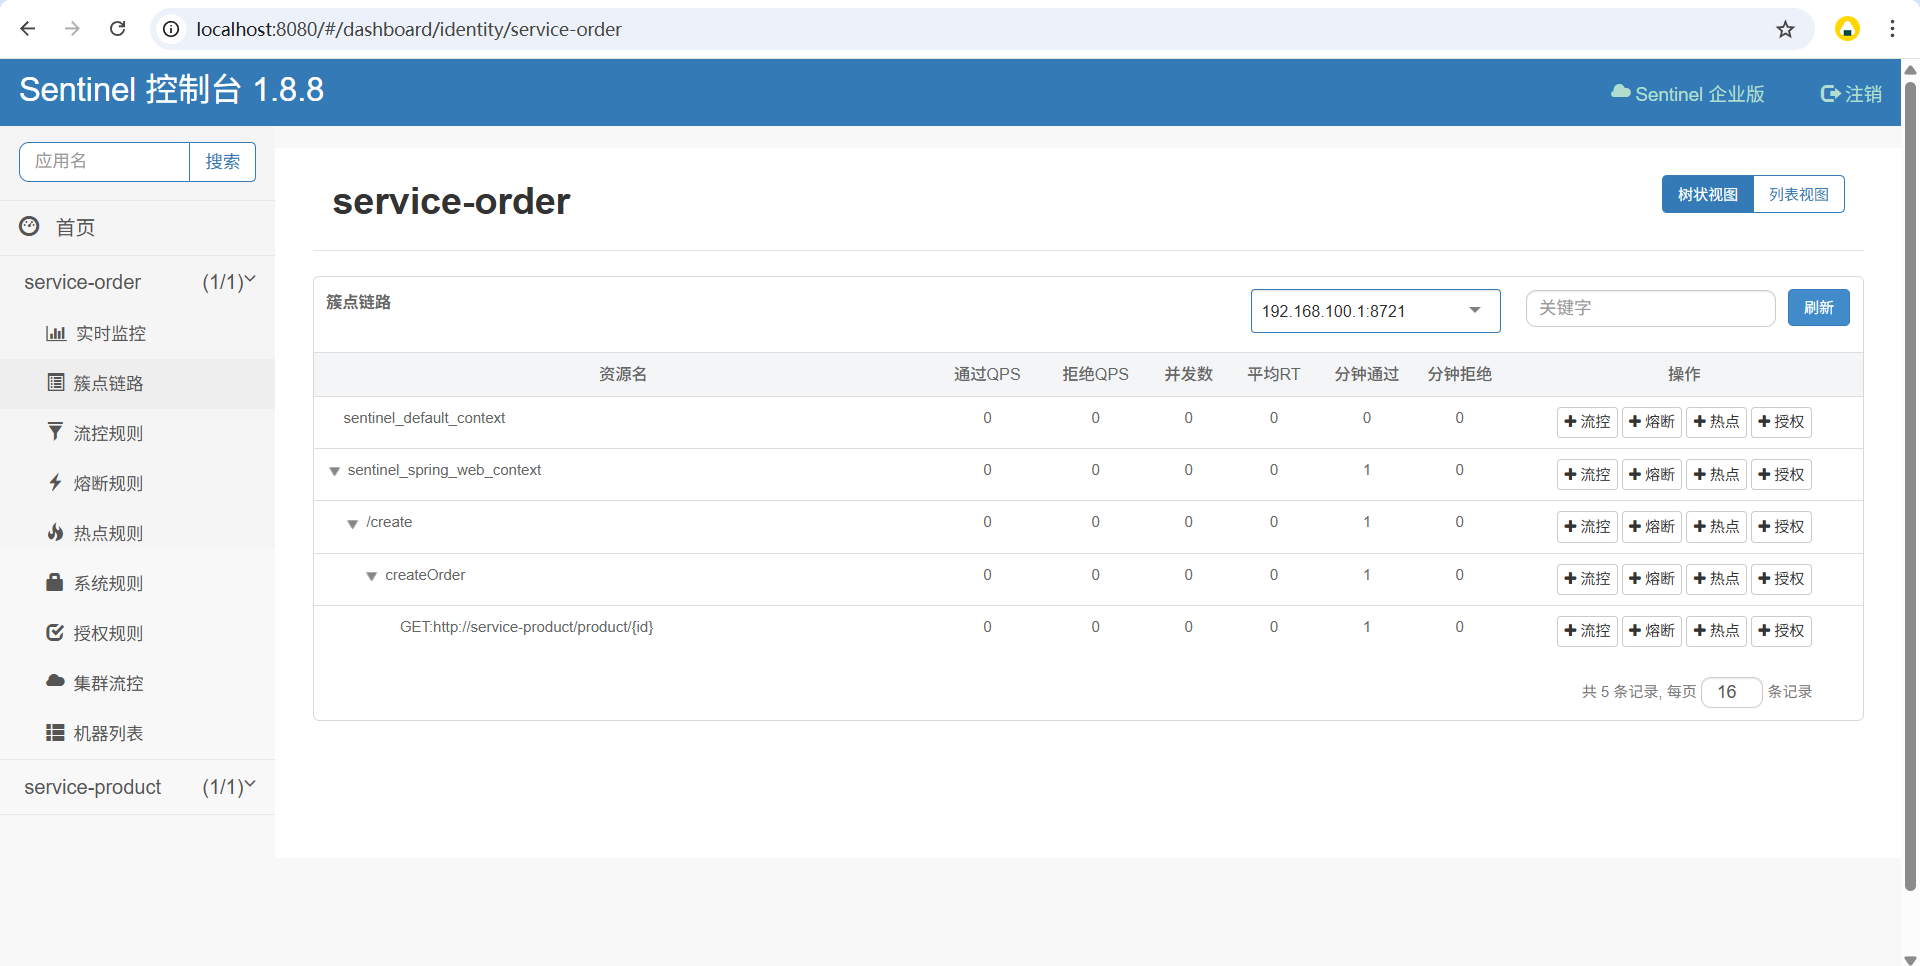Focus the 应用名 search field
Screen dimensions: 1920x966
tap(105, 161)
